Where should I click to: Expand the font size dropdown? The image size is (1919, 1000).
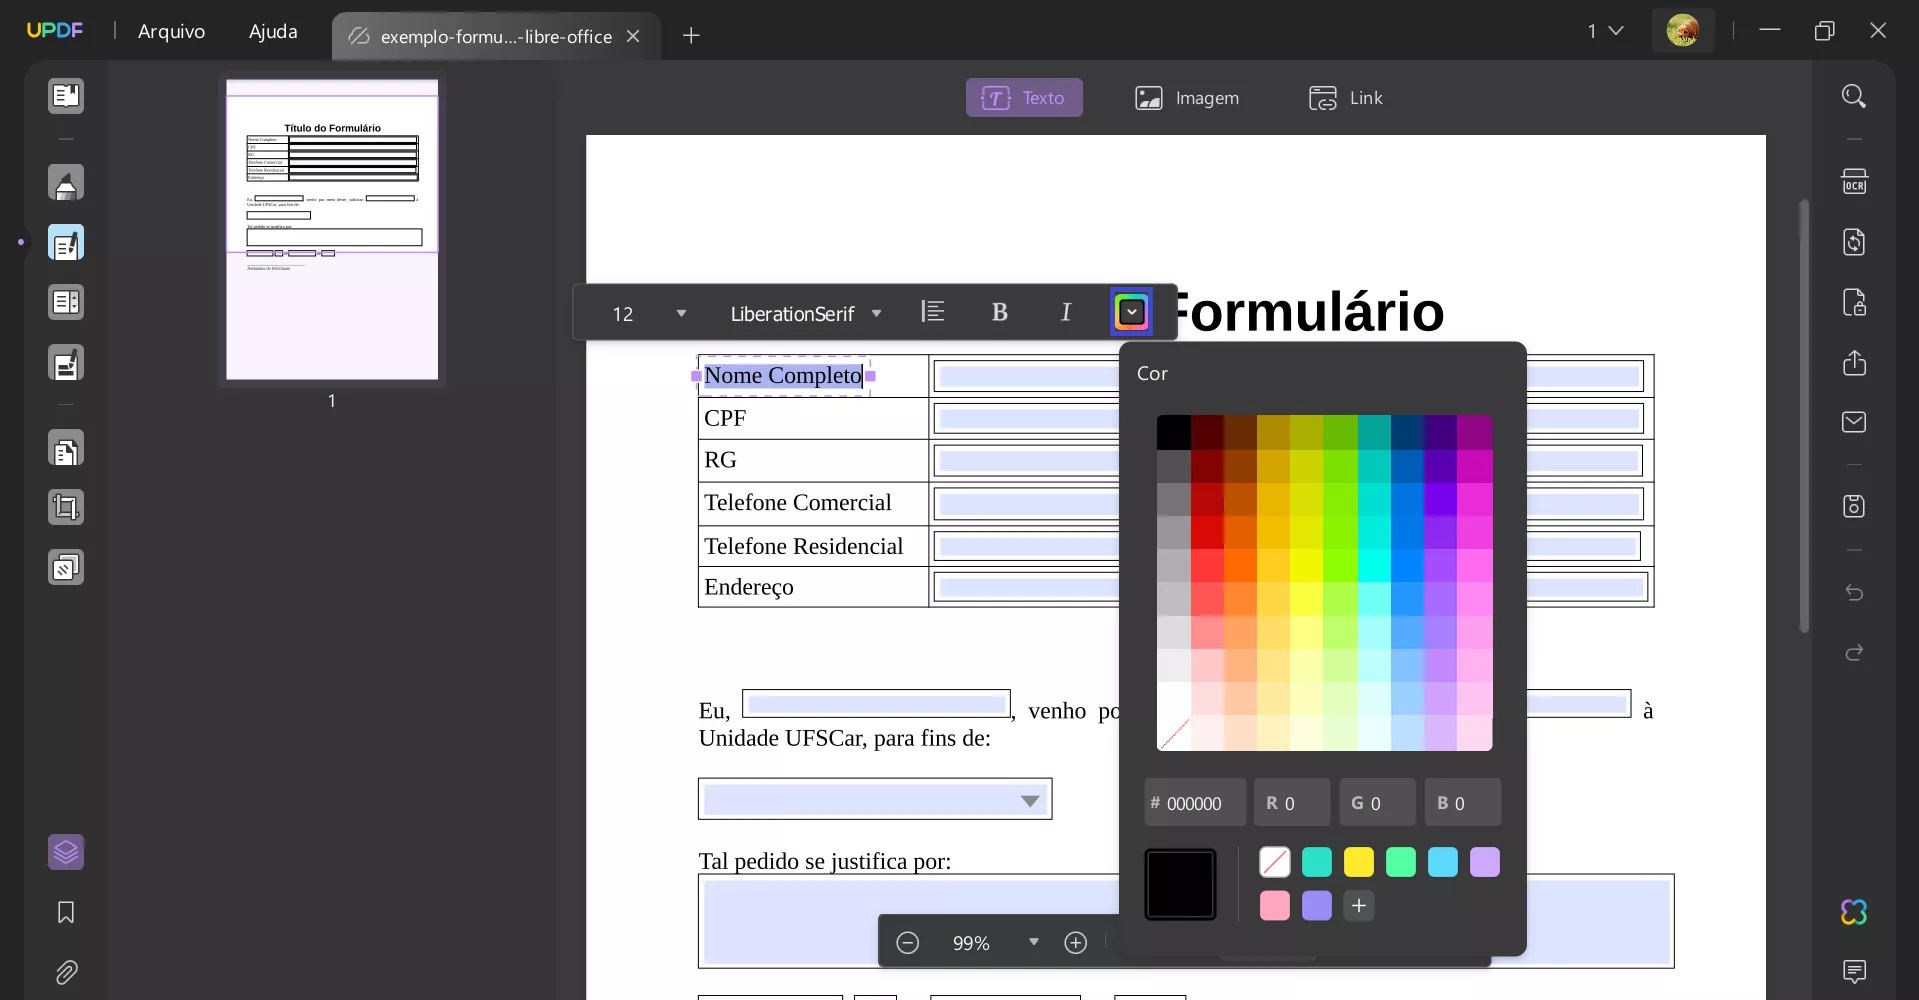[x=681, y=314]
